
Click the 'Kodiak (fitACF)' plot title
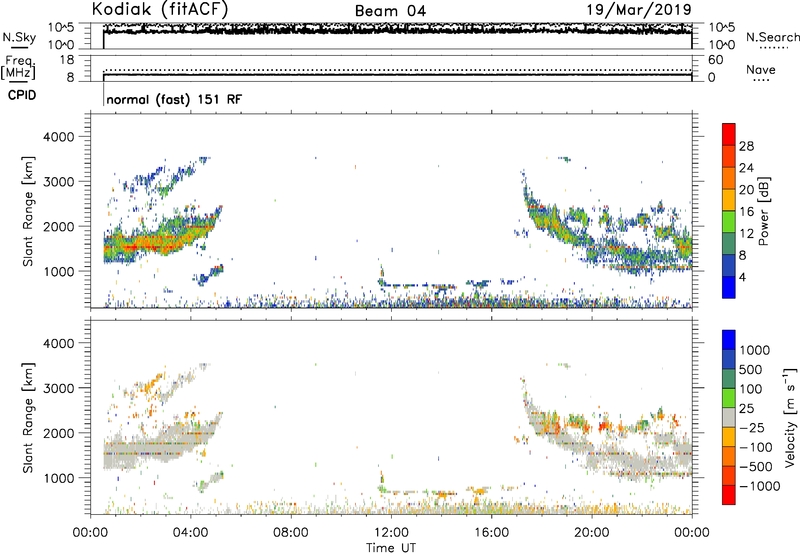tap(160, 10)
